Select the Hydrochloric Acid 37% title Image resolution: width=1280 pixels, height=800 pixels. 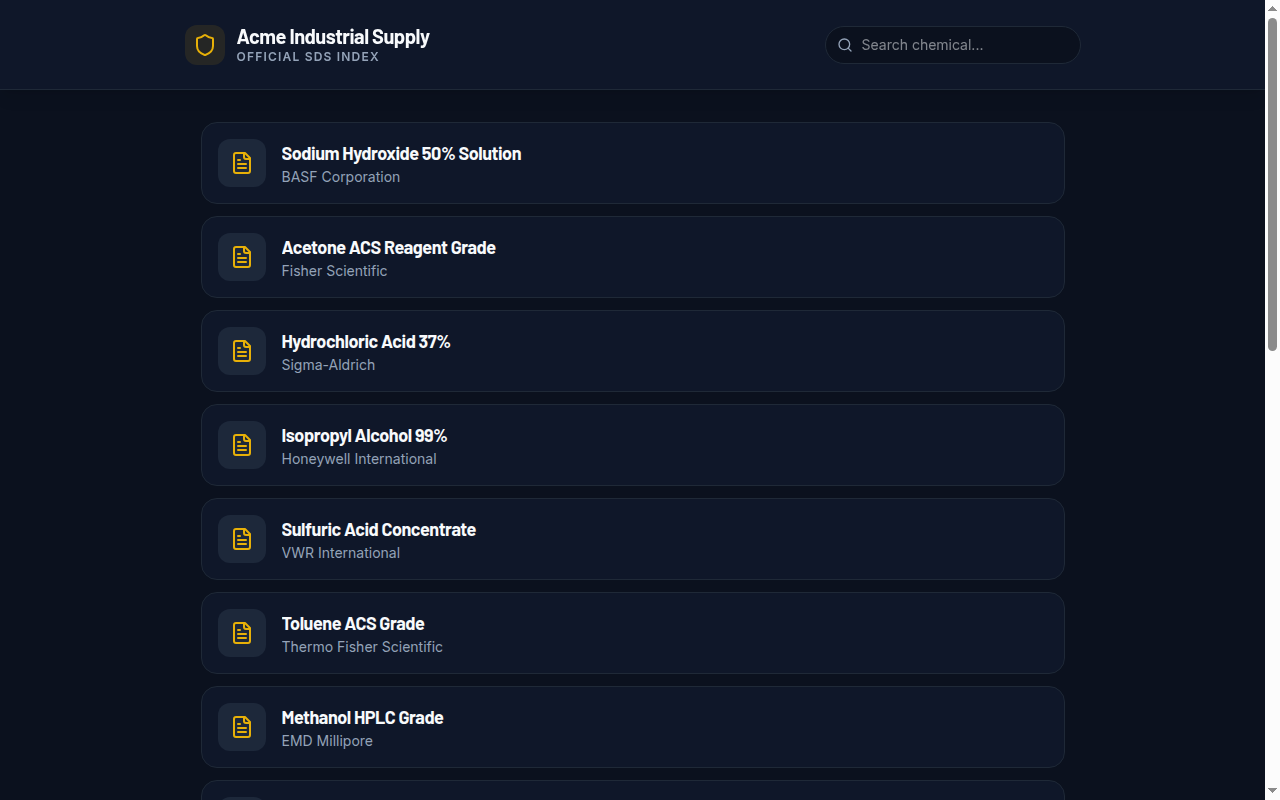click(366, 342)
